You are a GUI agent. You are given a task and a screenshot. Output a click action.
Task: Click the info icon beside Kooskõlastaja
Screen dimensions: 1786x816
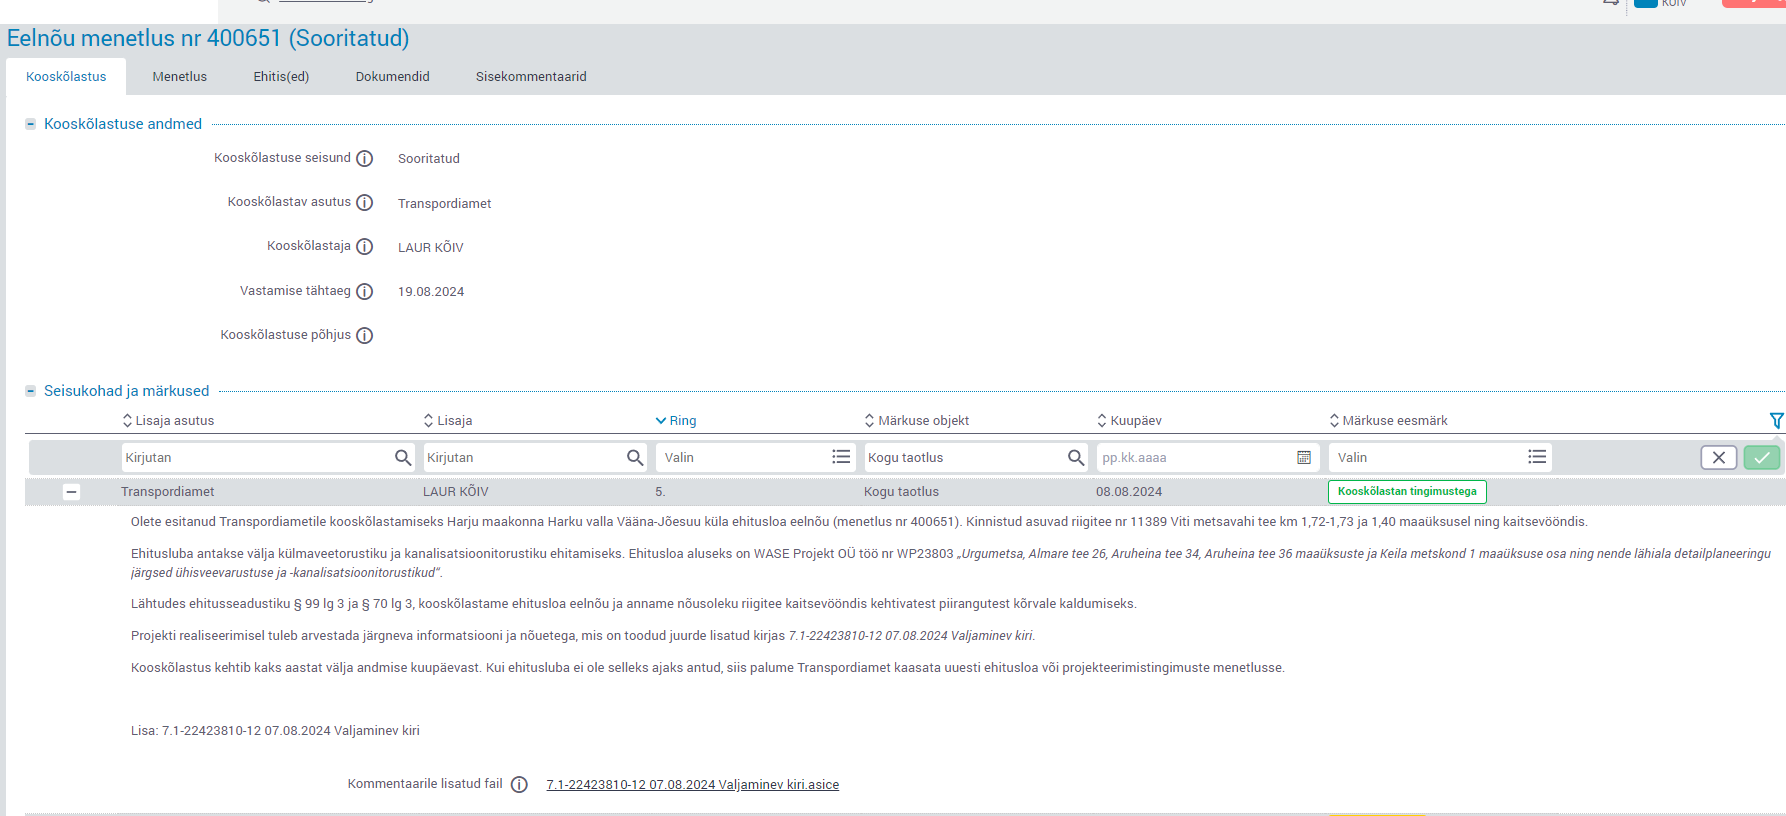365,247
